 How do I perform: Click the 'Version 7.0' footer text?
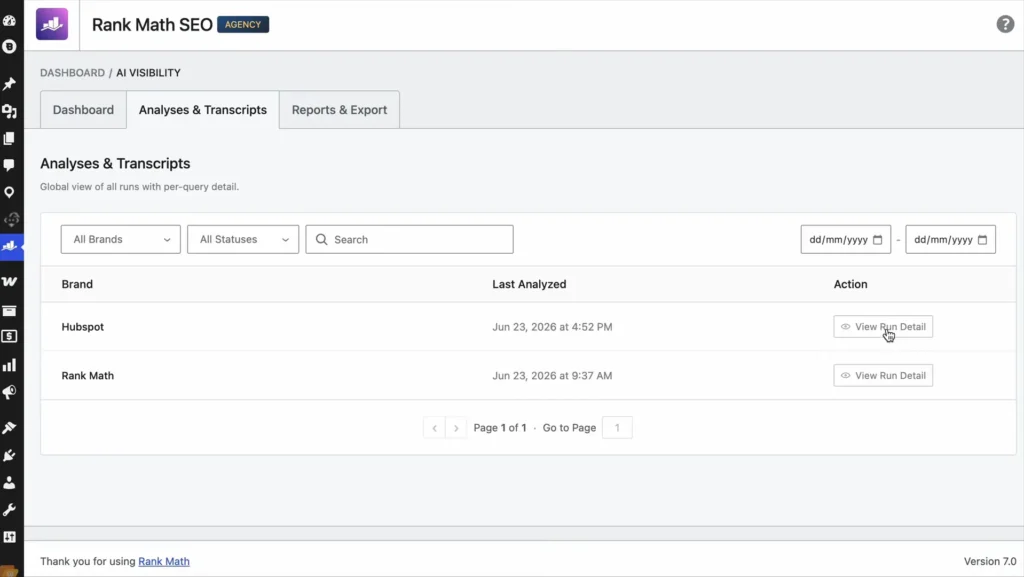click(990, 561)
